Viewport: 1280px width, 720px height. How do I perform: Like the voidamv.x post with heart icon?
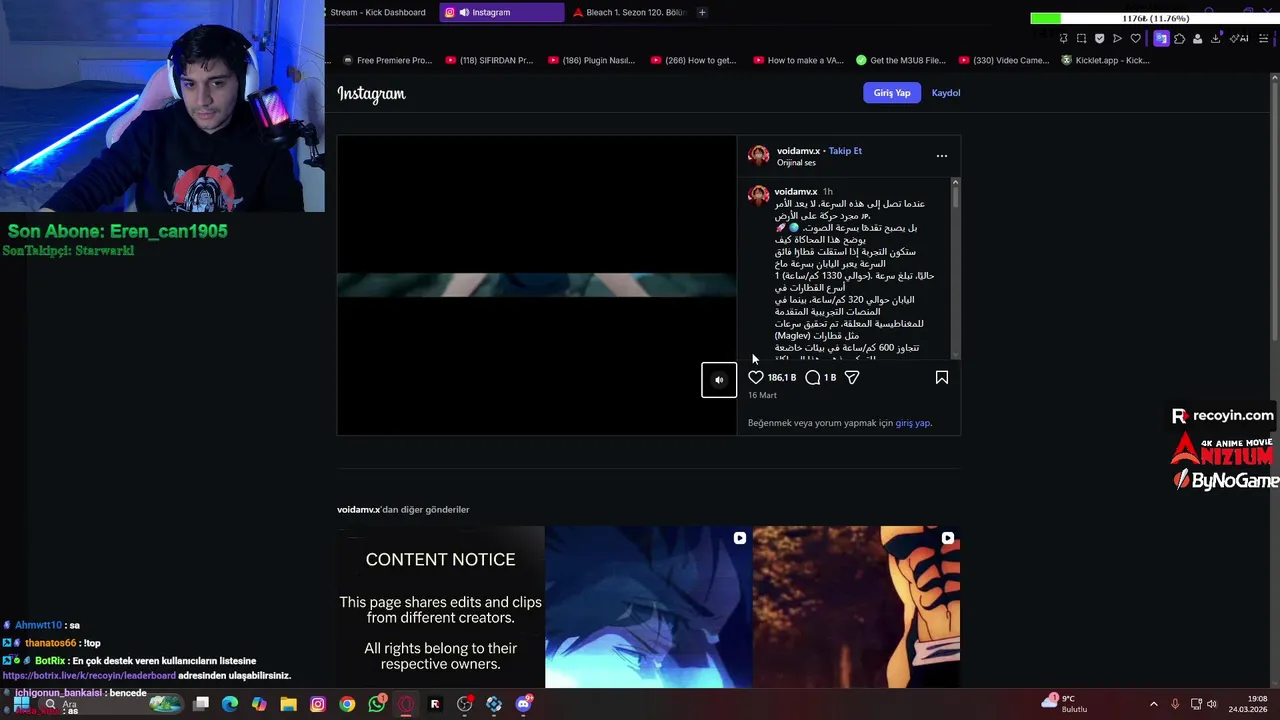[x=756, y=377]
